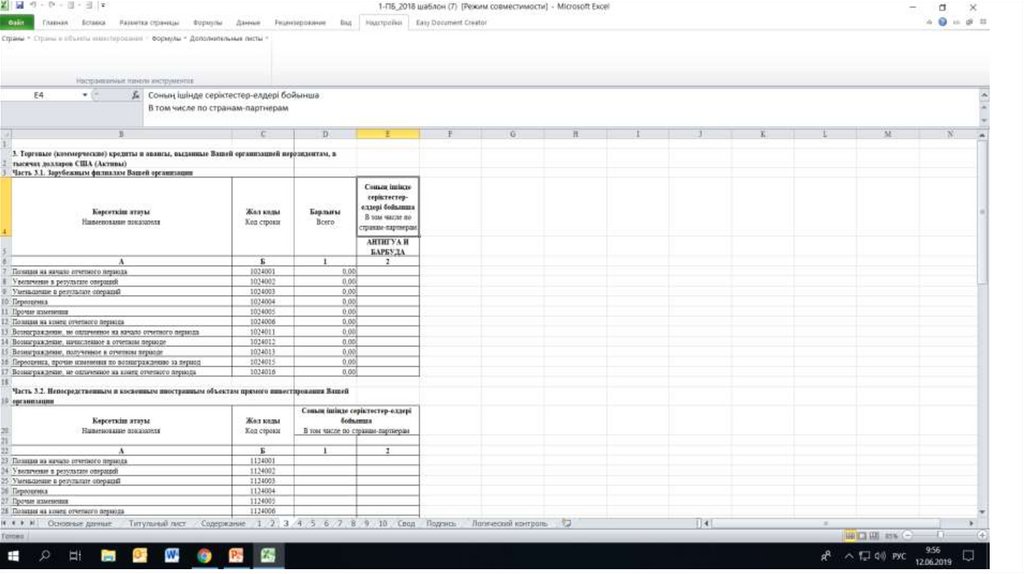
Task: Select the Титульный лист sheet tab
Action: pyautogui.click(x=157, y=523)
